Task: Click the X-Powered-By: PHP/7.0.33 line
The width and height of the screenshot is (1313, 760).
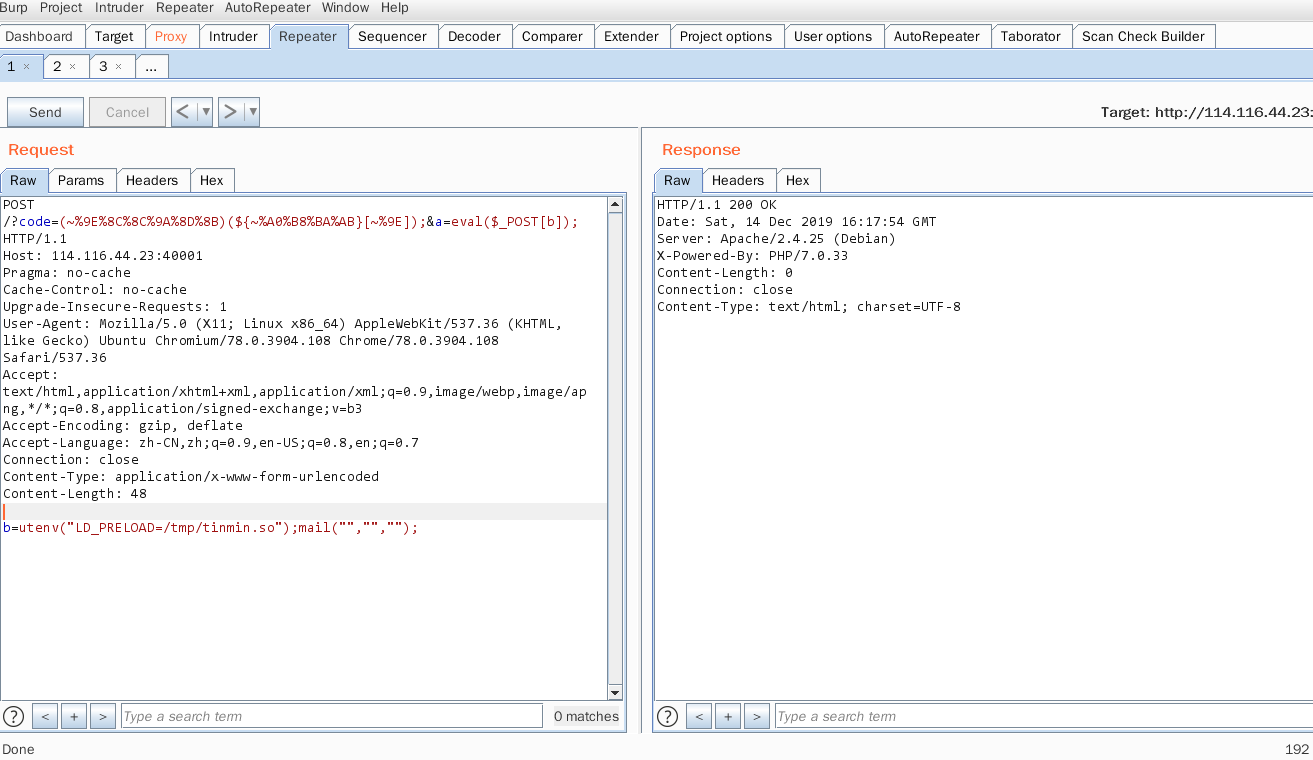Action: [752, 256]
